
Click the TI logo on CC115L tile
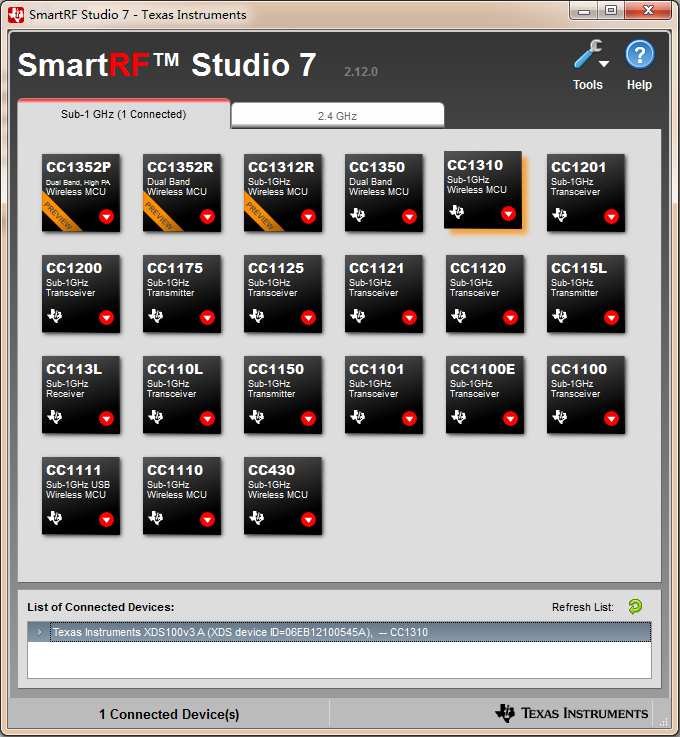pos(560,316)
